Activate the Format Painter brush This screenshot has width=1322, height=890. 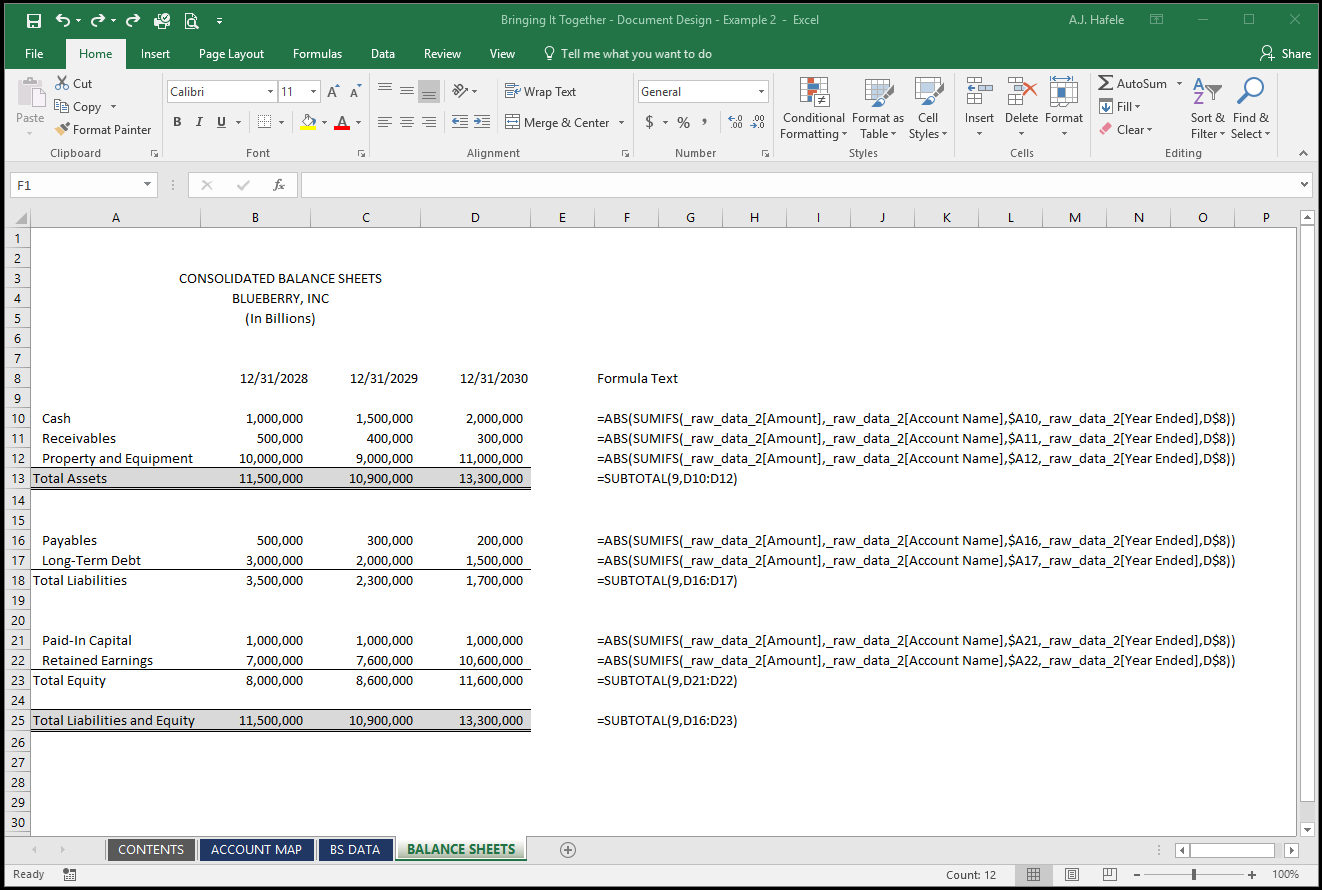(62, 130)
